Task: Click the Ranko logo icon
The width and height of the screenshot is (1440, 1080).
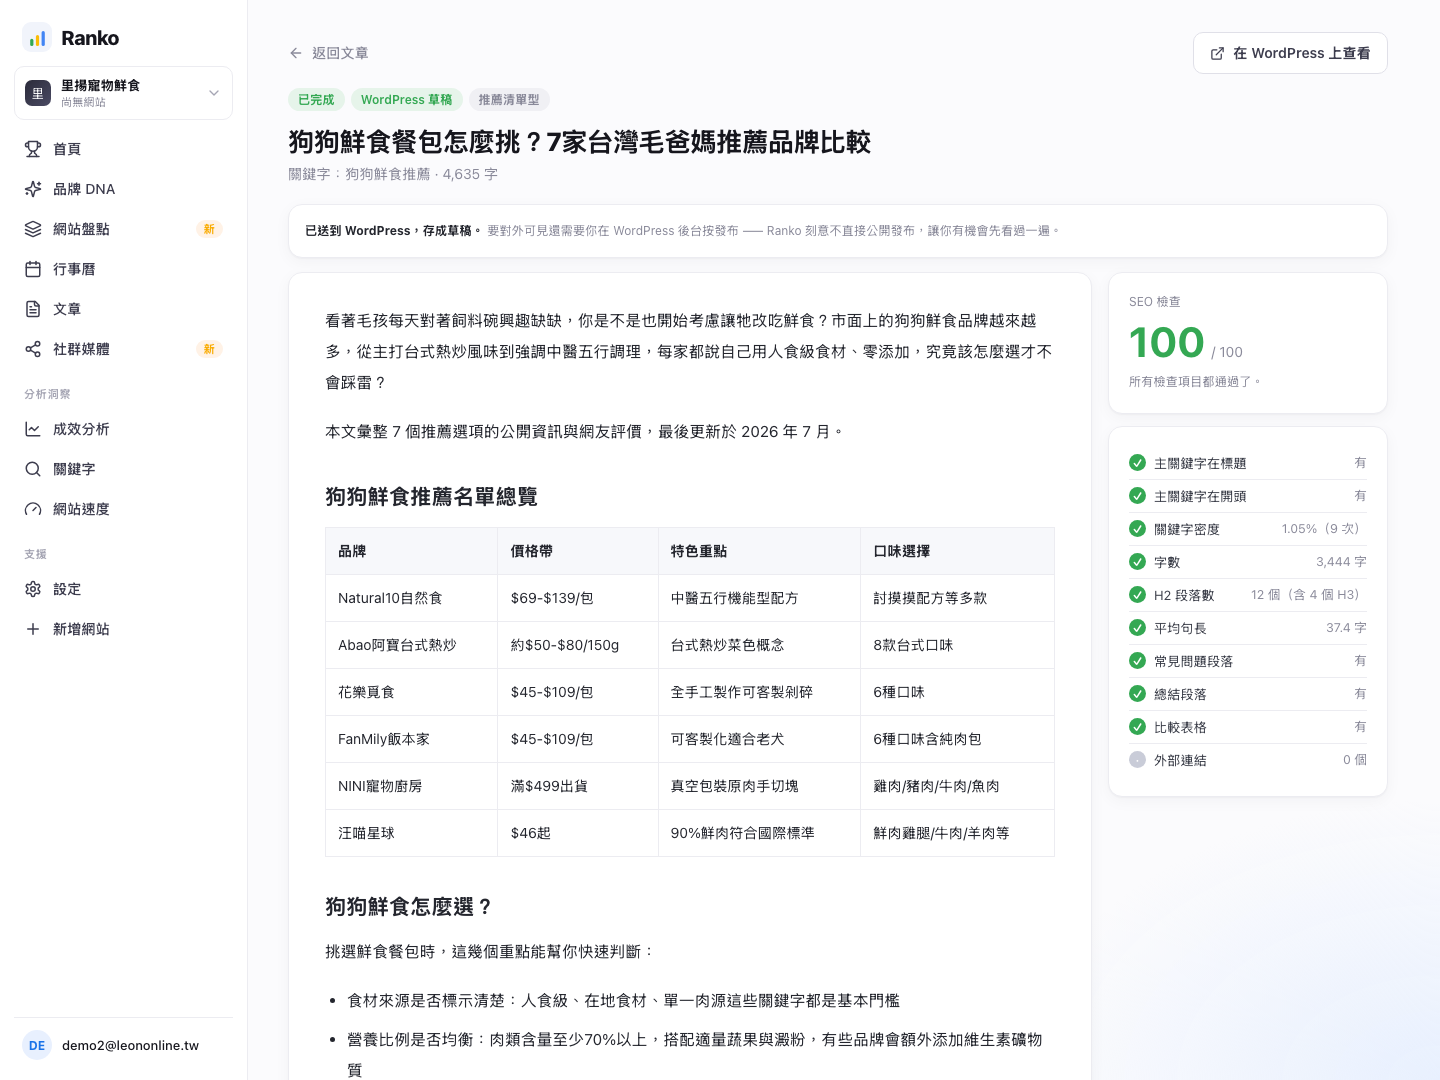Action: pos(37,38)
